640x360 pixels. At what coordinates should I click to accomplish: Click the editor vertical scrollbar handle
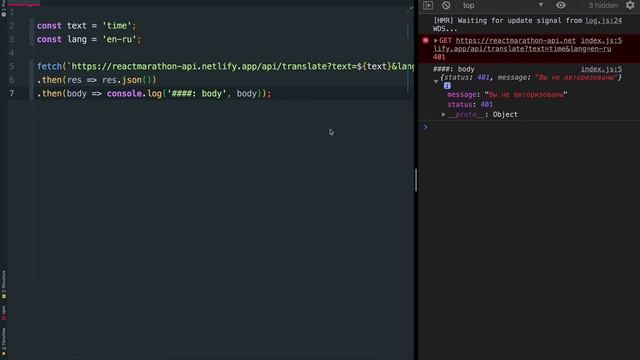pos(416,180)
